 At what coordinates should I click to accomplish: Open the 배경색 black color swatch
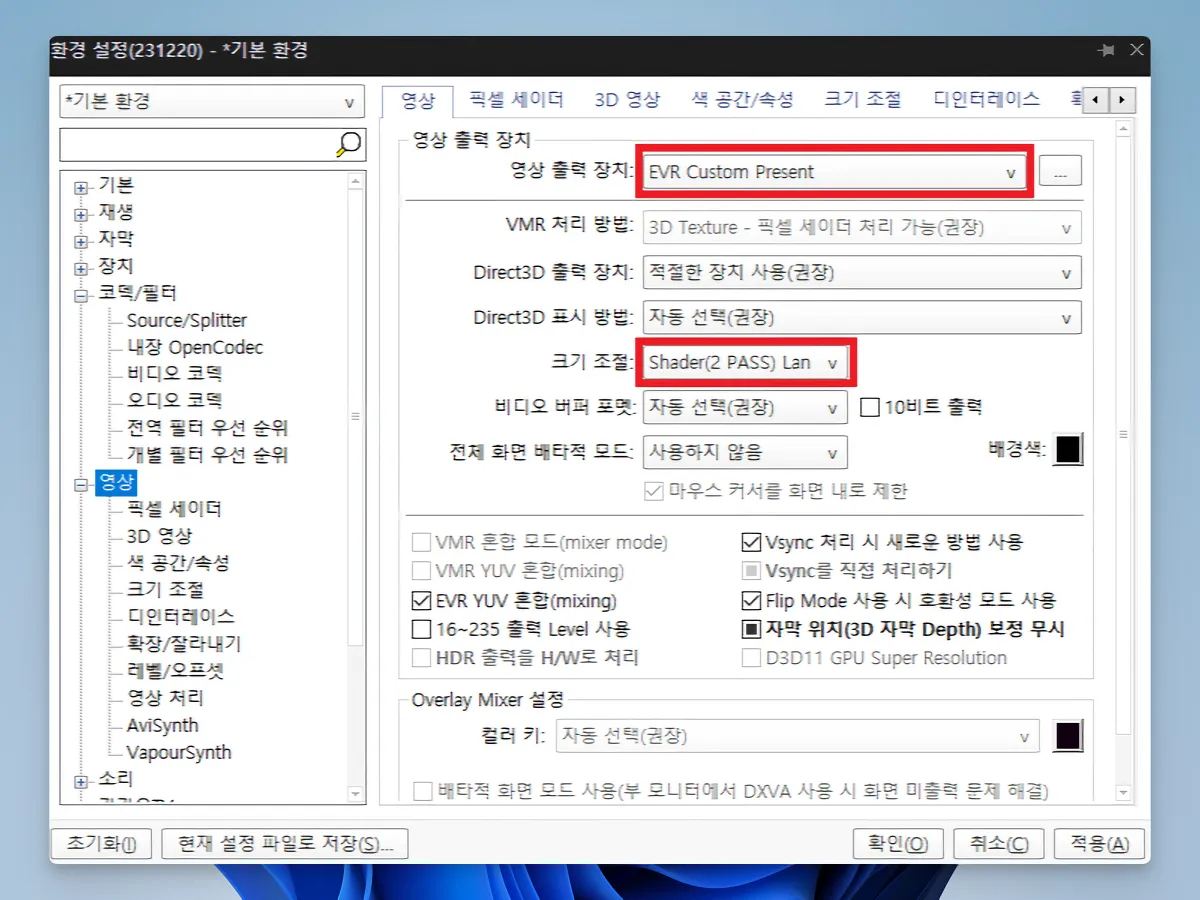point(1068,449)
